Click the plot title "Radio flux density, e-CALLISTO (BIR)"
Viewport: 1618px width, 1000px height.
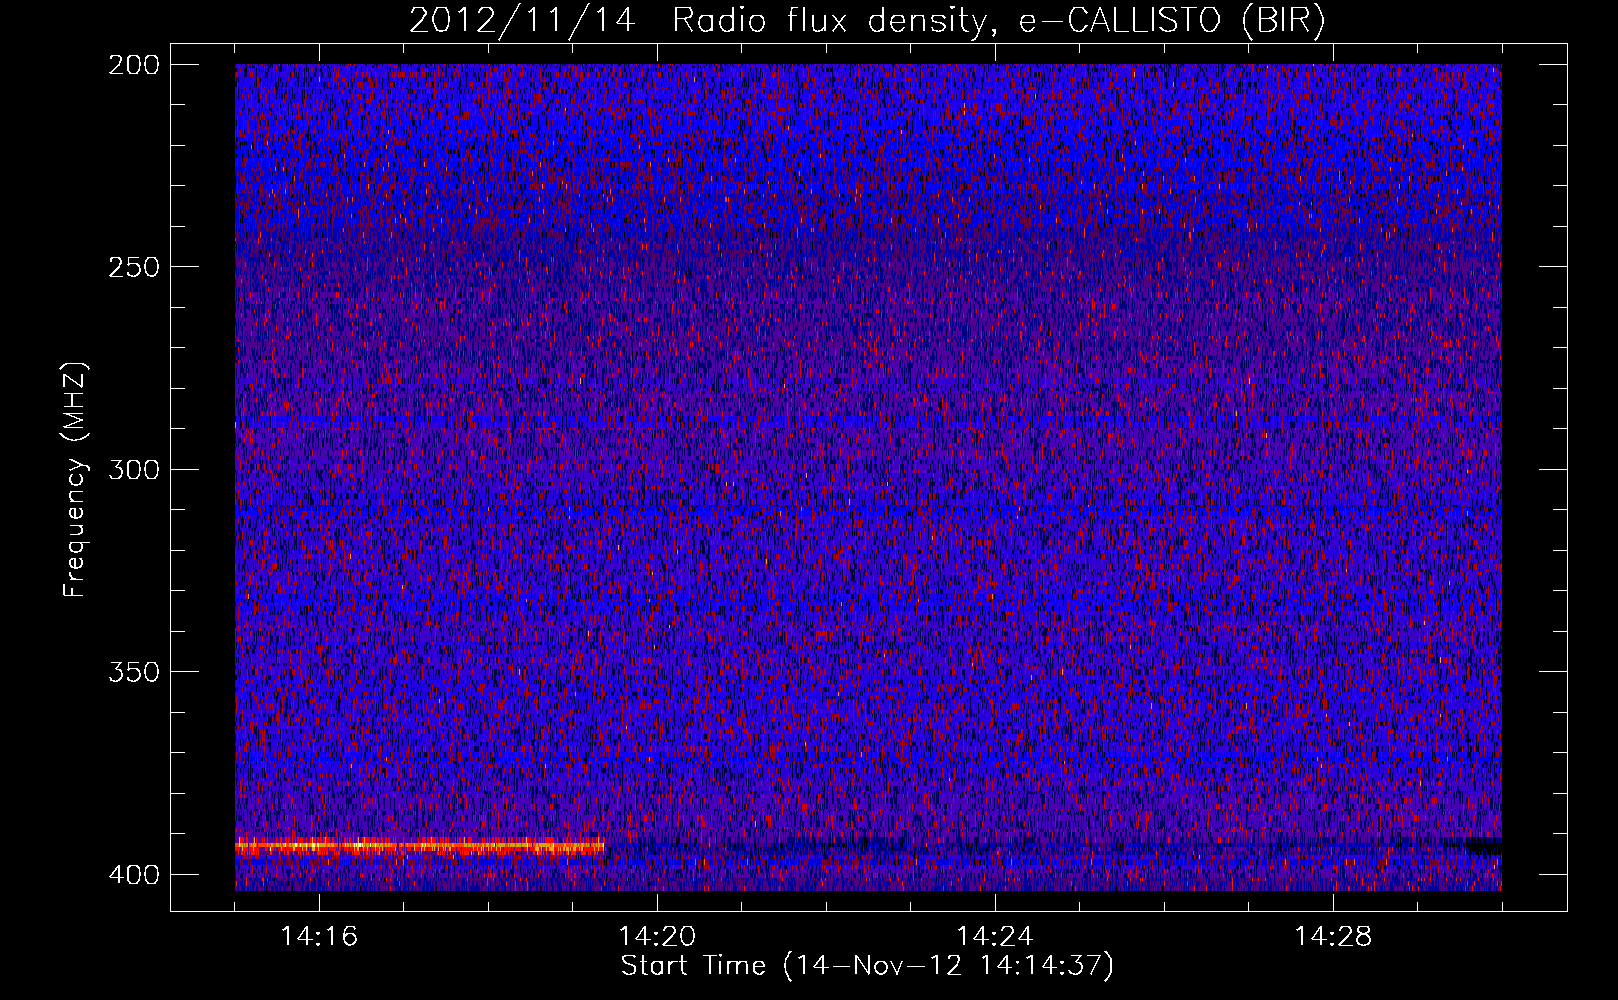point(999,21)
